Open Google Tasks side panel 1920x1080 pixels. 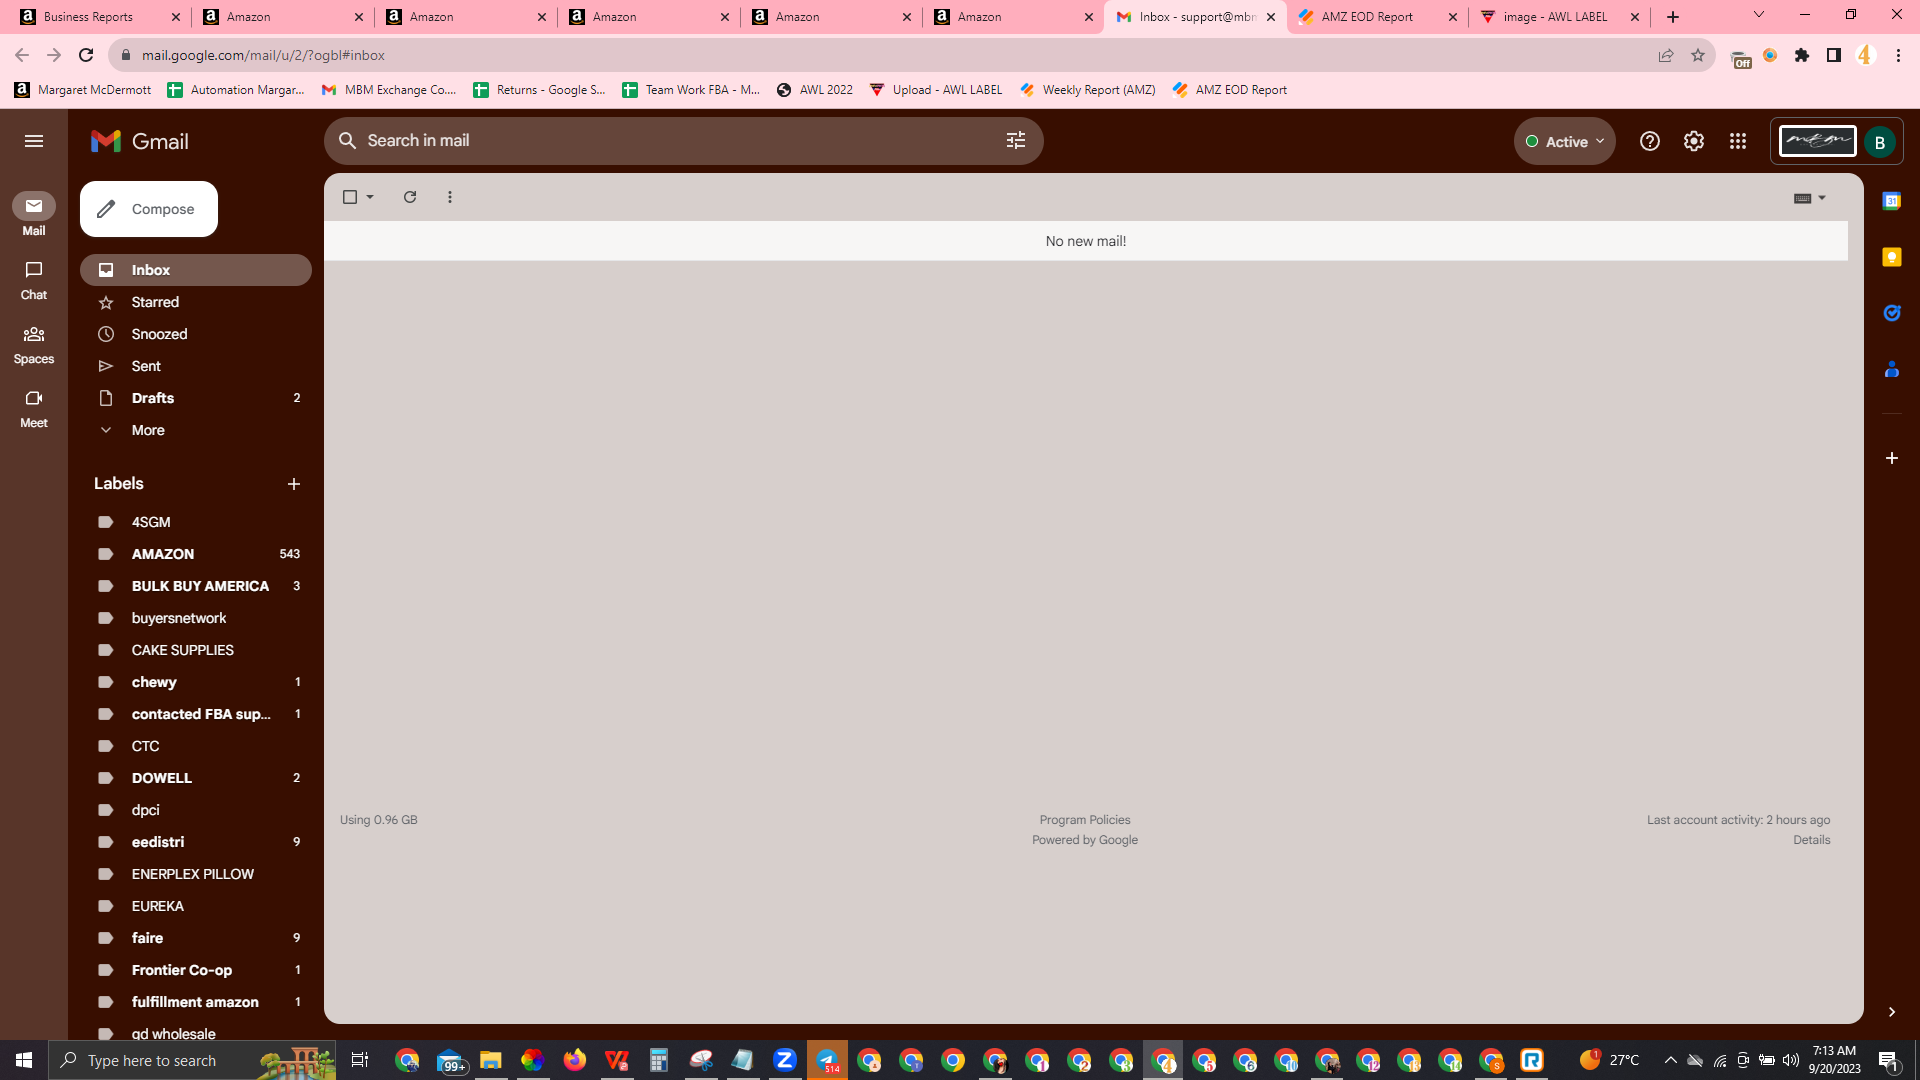tap(1892, 313)
